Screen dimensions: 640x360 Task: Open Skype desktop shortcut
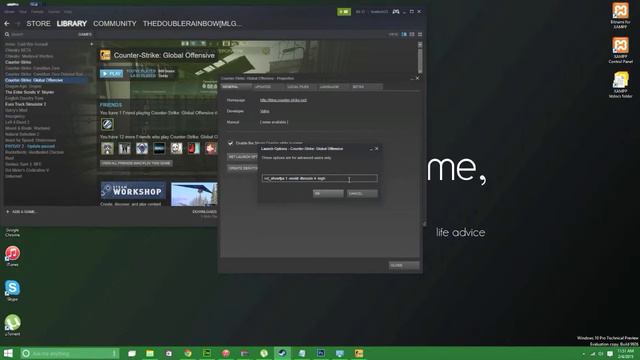click(x=12, y=291)
